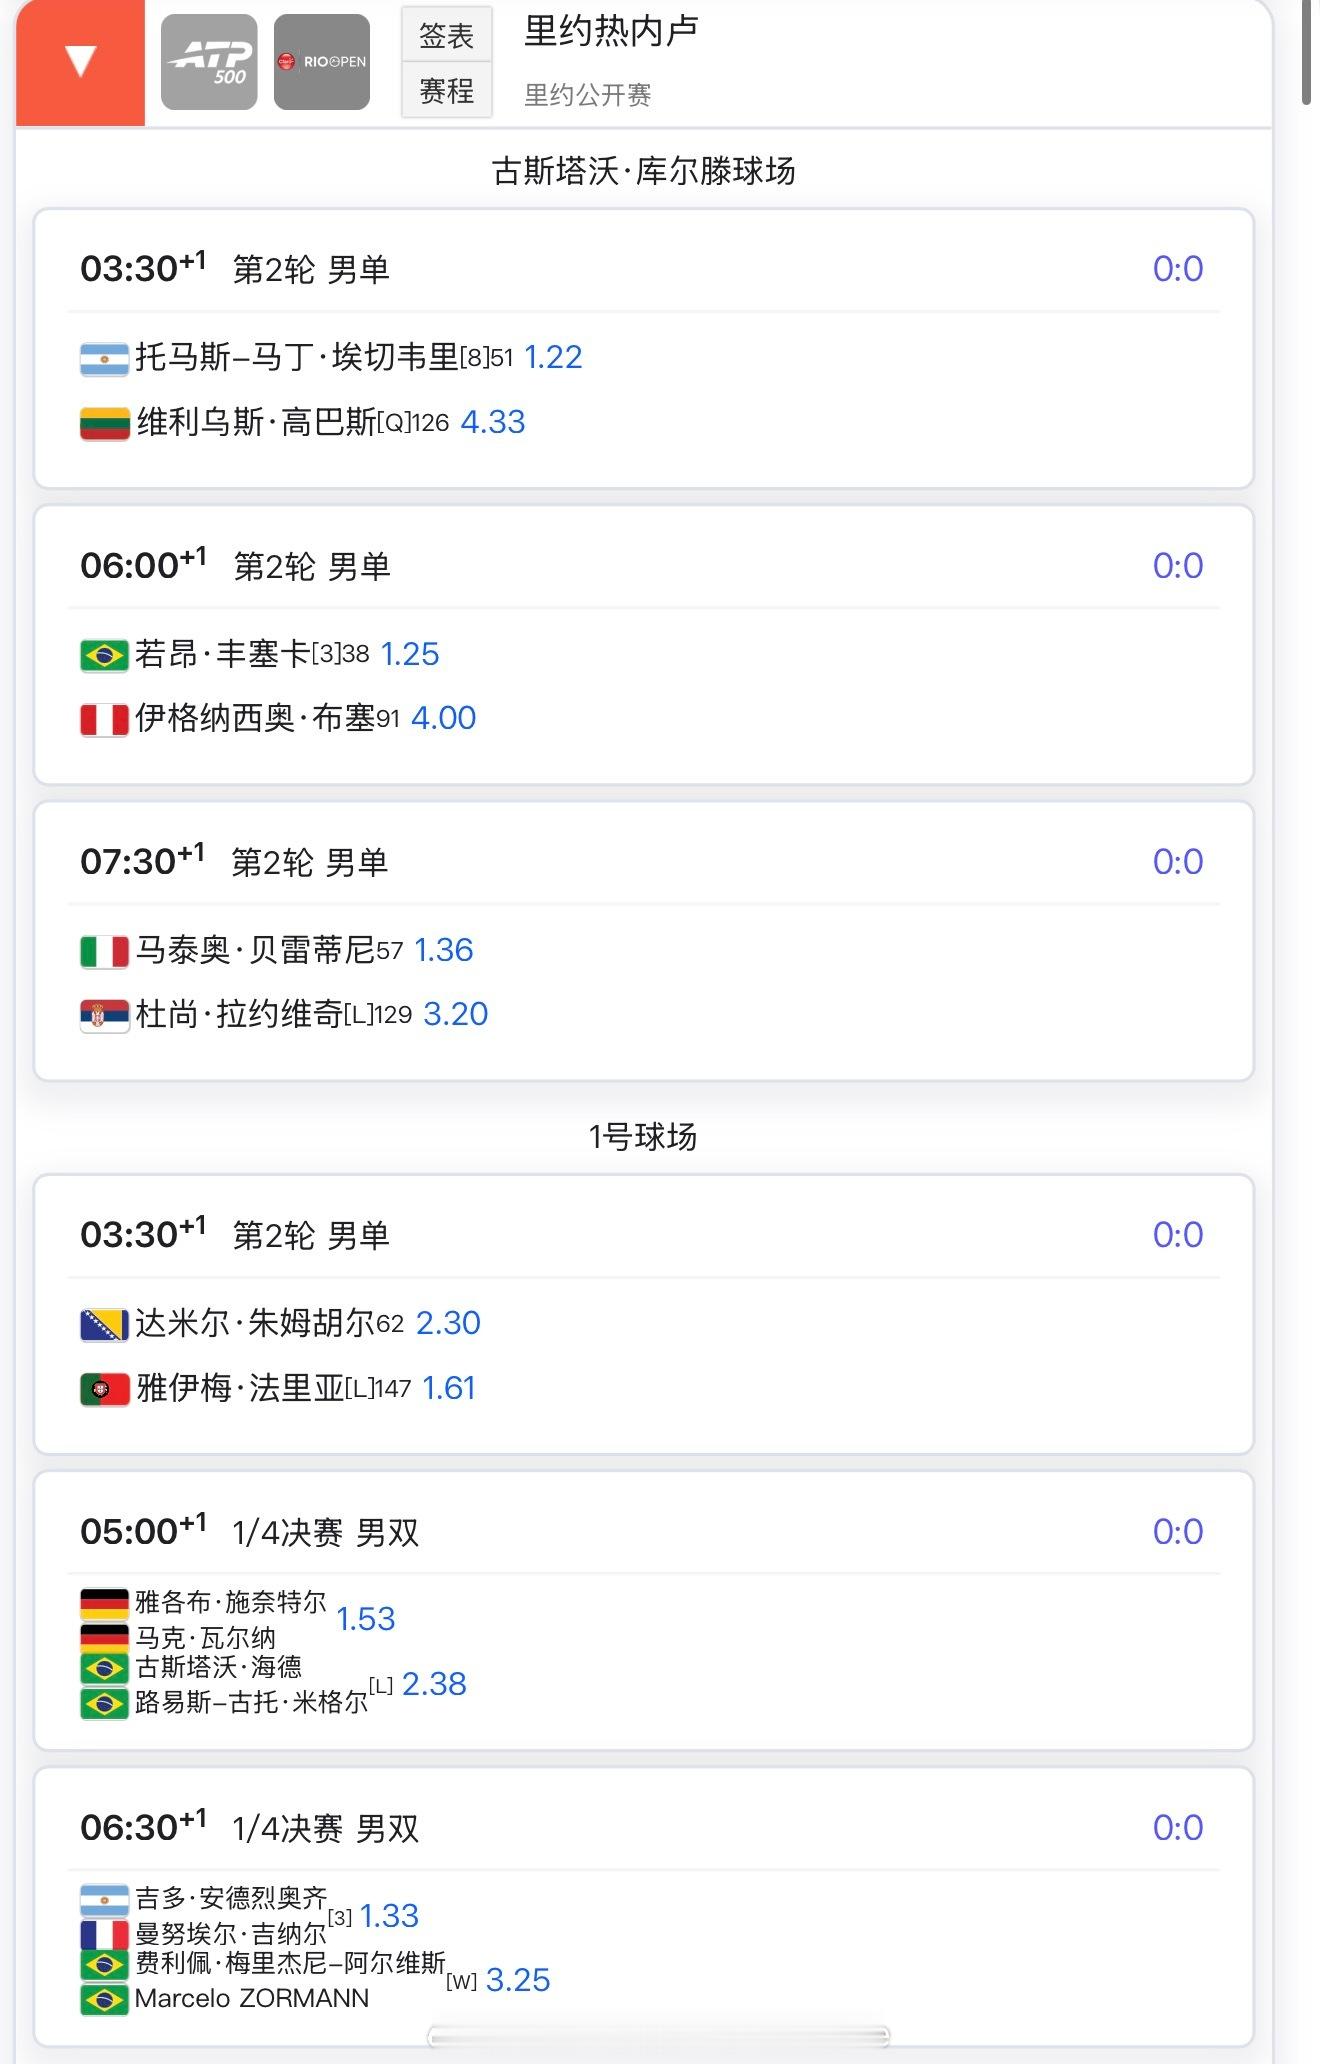The image size is (1320, 2064).
Task: Collapse tournament with the orange arrow
Action: (80, 62)
